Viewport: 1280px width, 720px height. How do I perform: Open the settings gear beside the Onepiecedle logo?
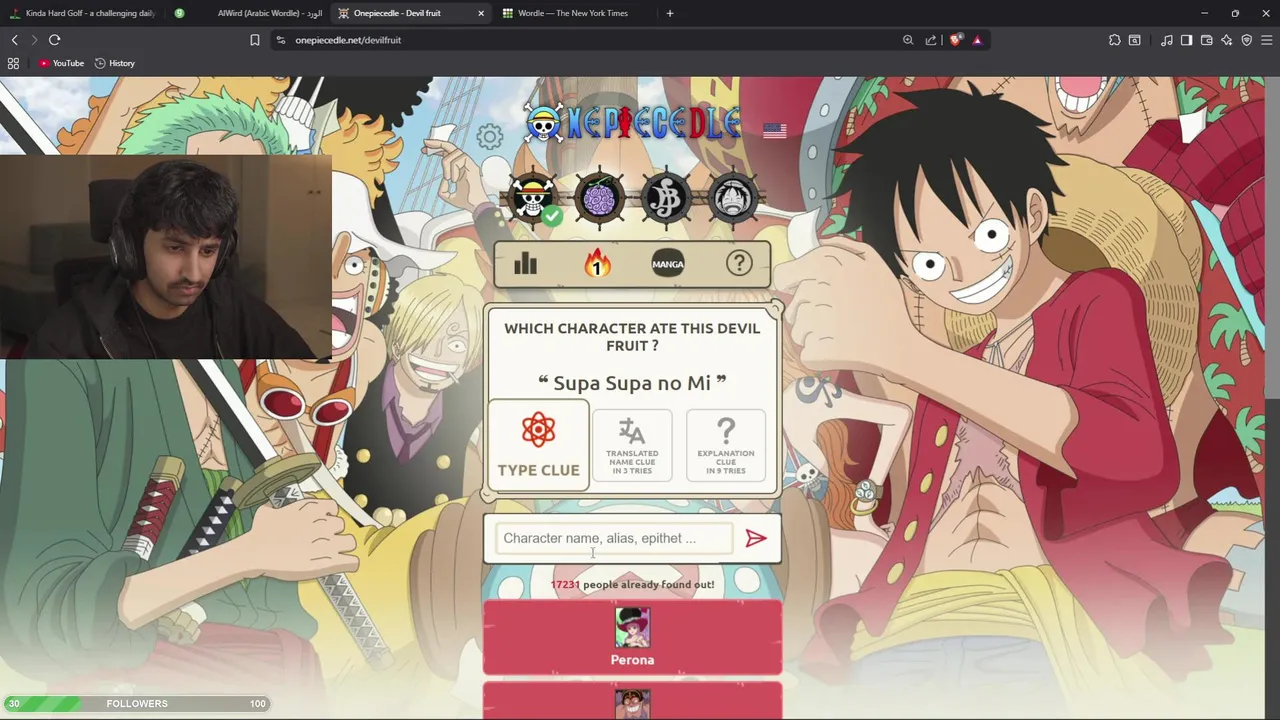[490, 136]
